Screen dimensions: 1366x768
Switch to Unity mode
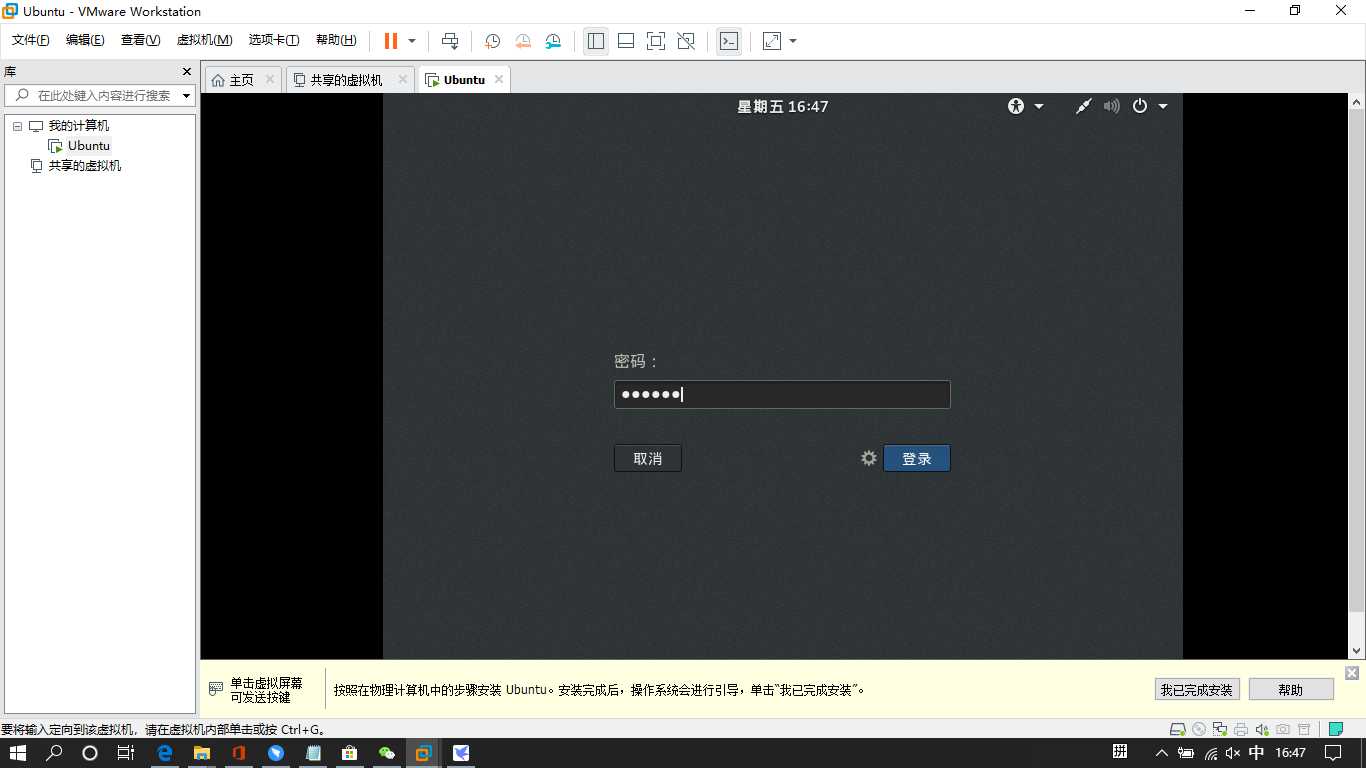pyautogui.click(x=686, y=41)
